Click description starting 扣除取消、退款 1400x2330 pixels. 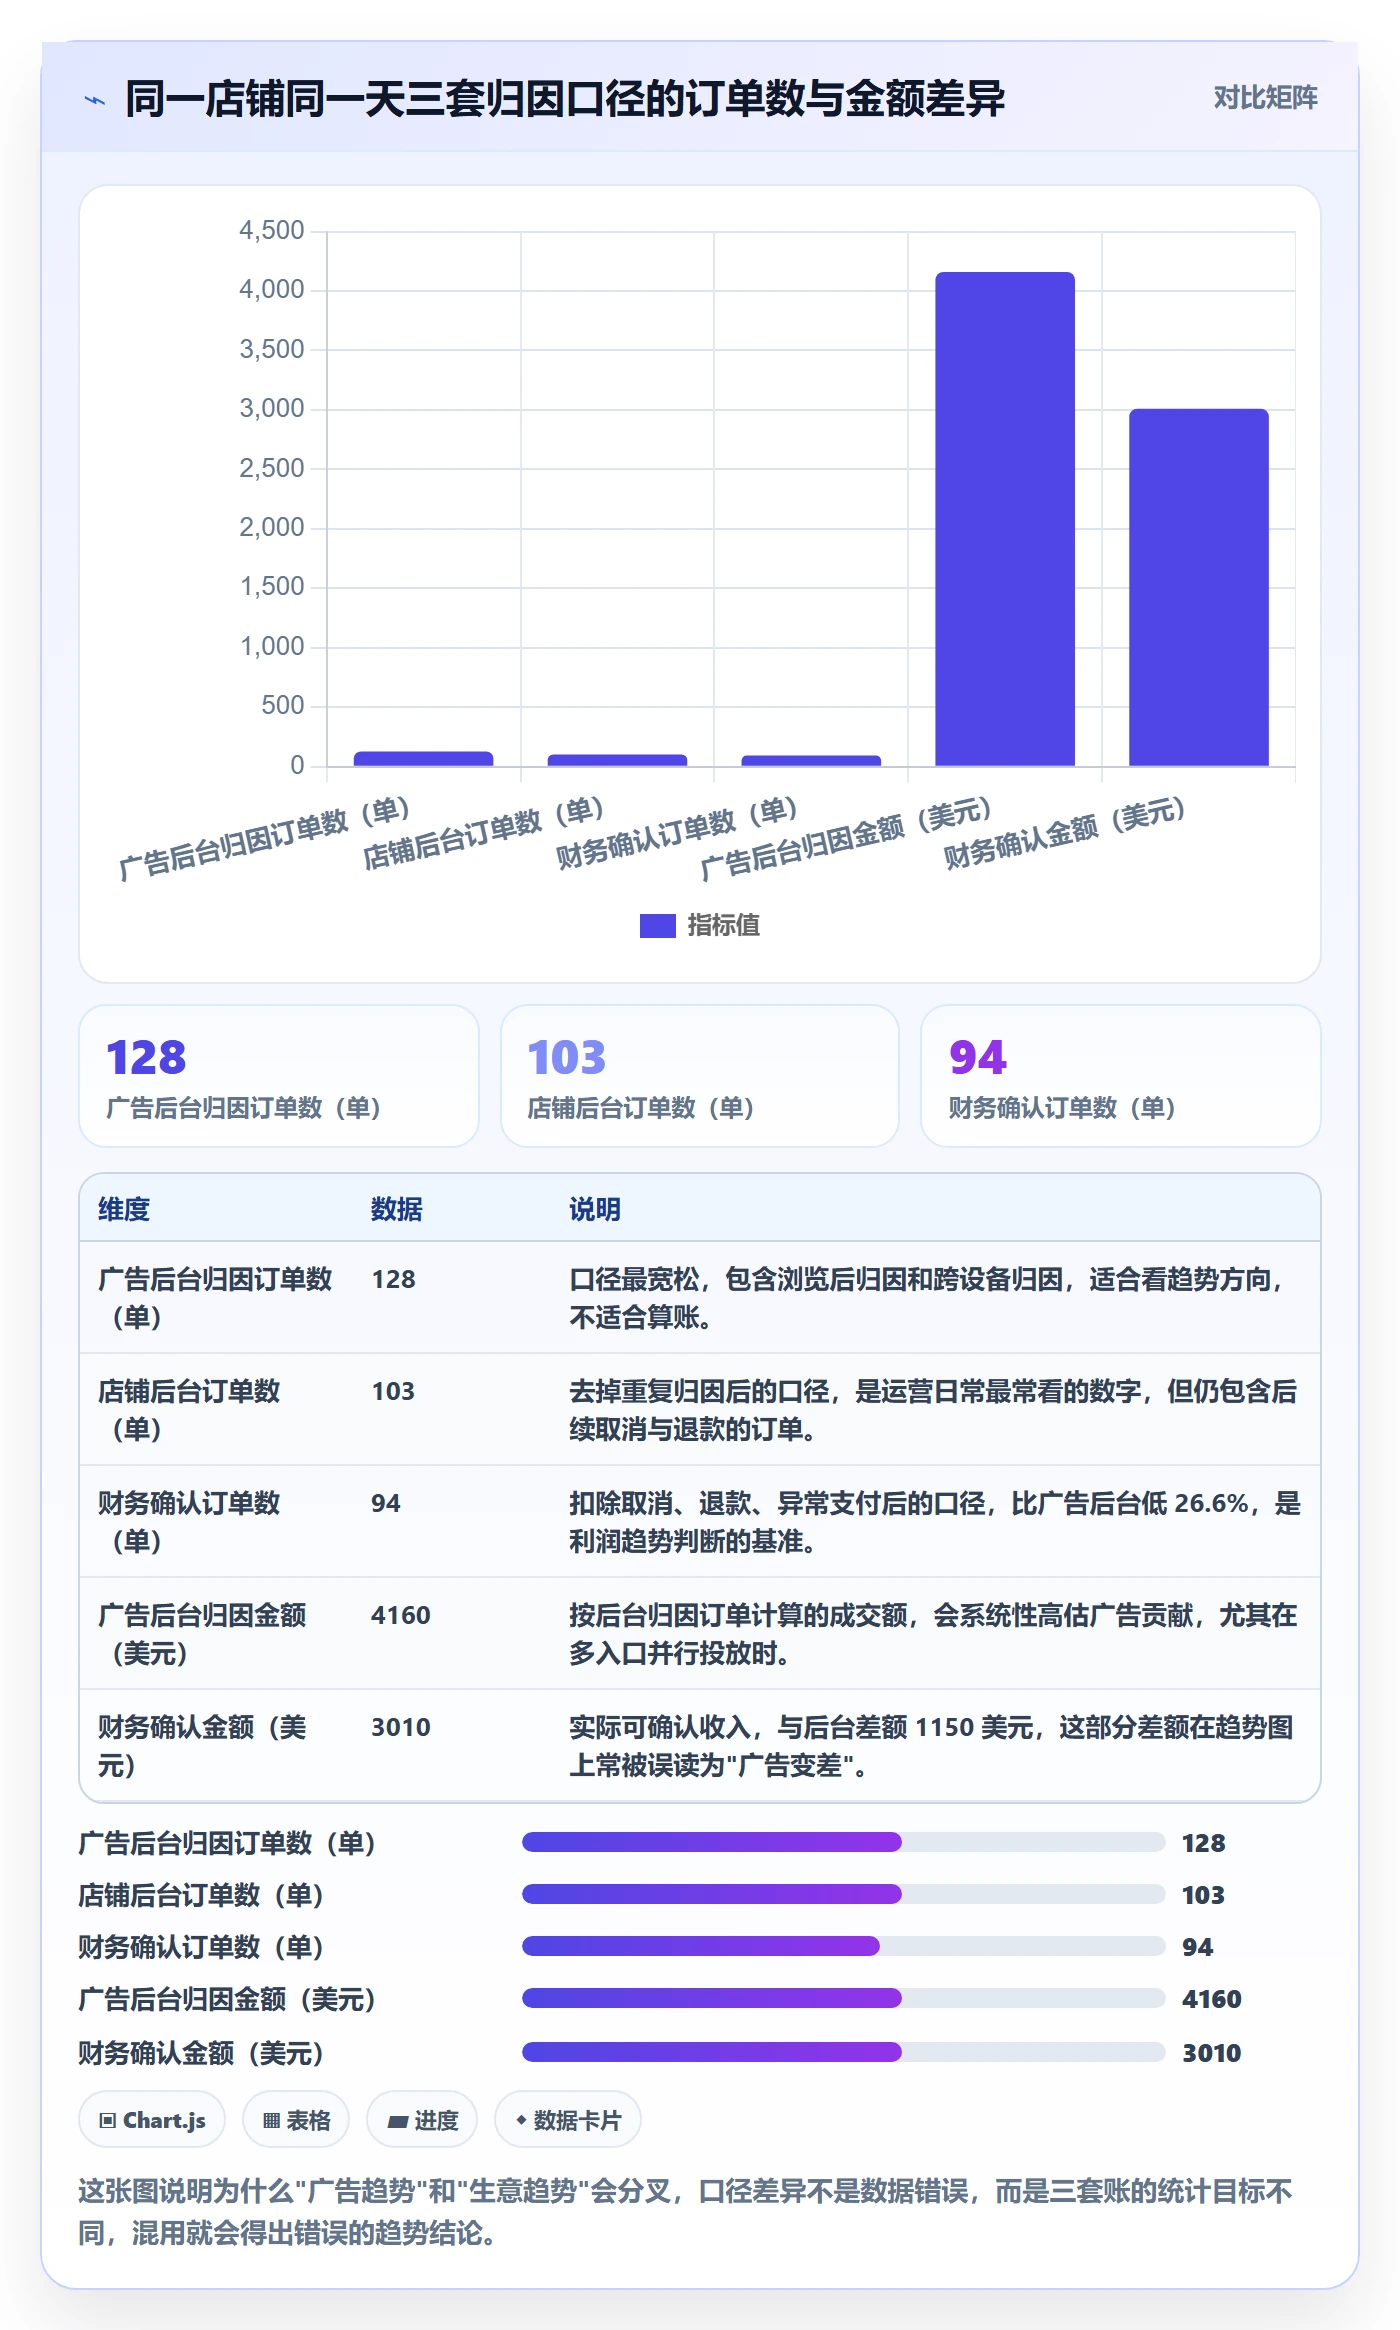(935, 1522)
